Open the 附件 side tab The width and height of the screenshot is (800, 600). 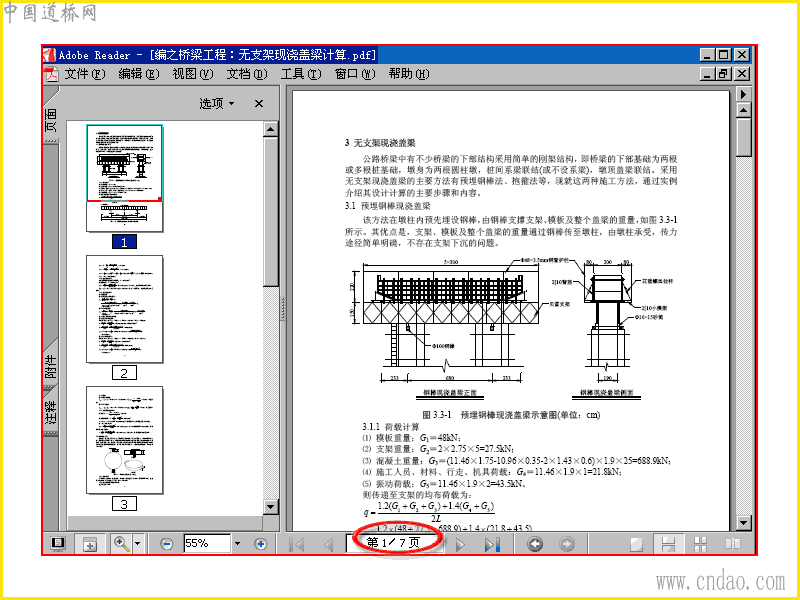click(51, 365)
